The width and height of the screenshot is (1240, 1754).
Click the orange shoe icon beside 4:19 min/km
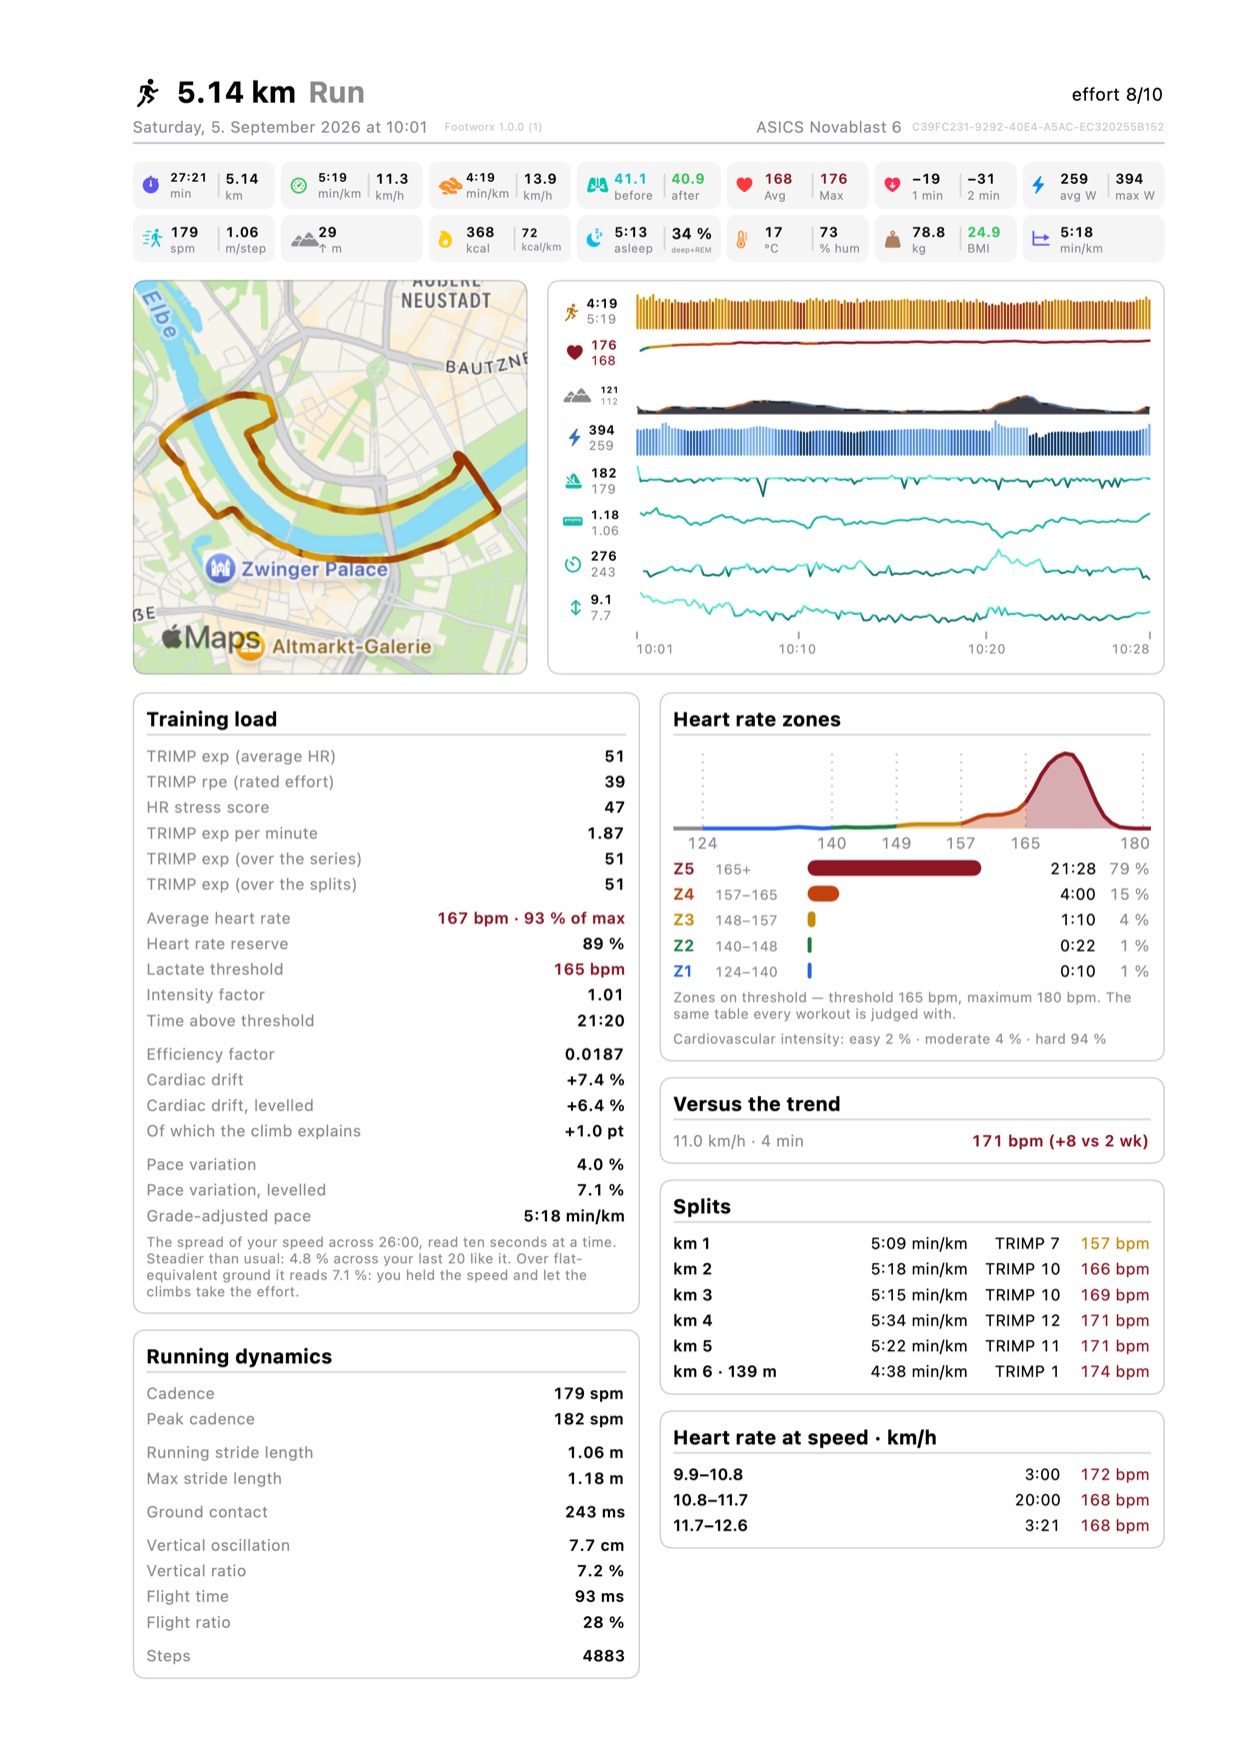[450, 185]
